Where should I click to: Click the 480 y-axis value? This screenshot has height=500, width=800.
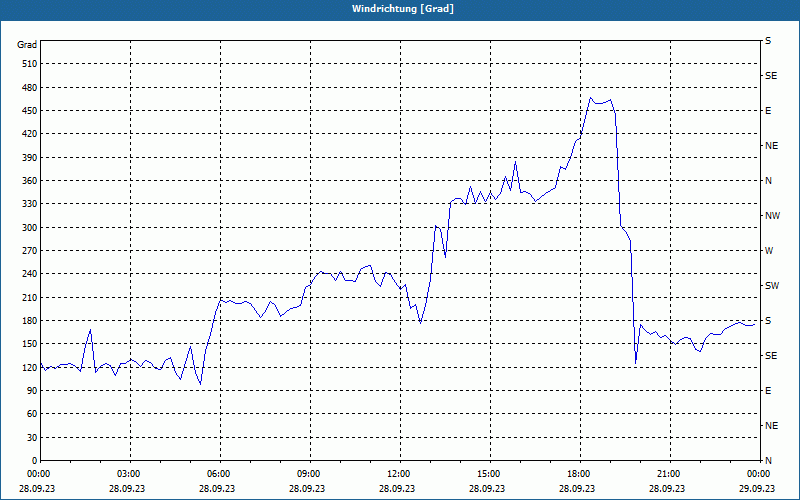30,87
